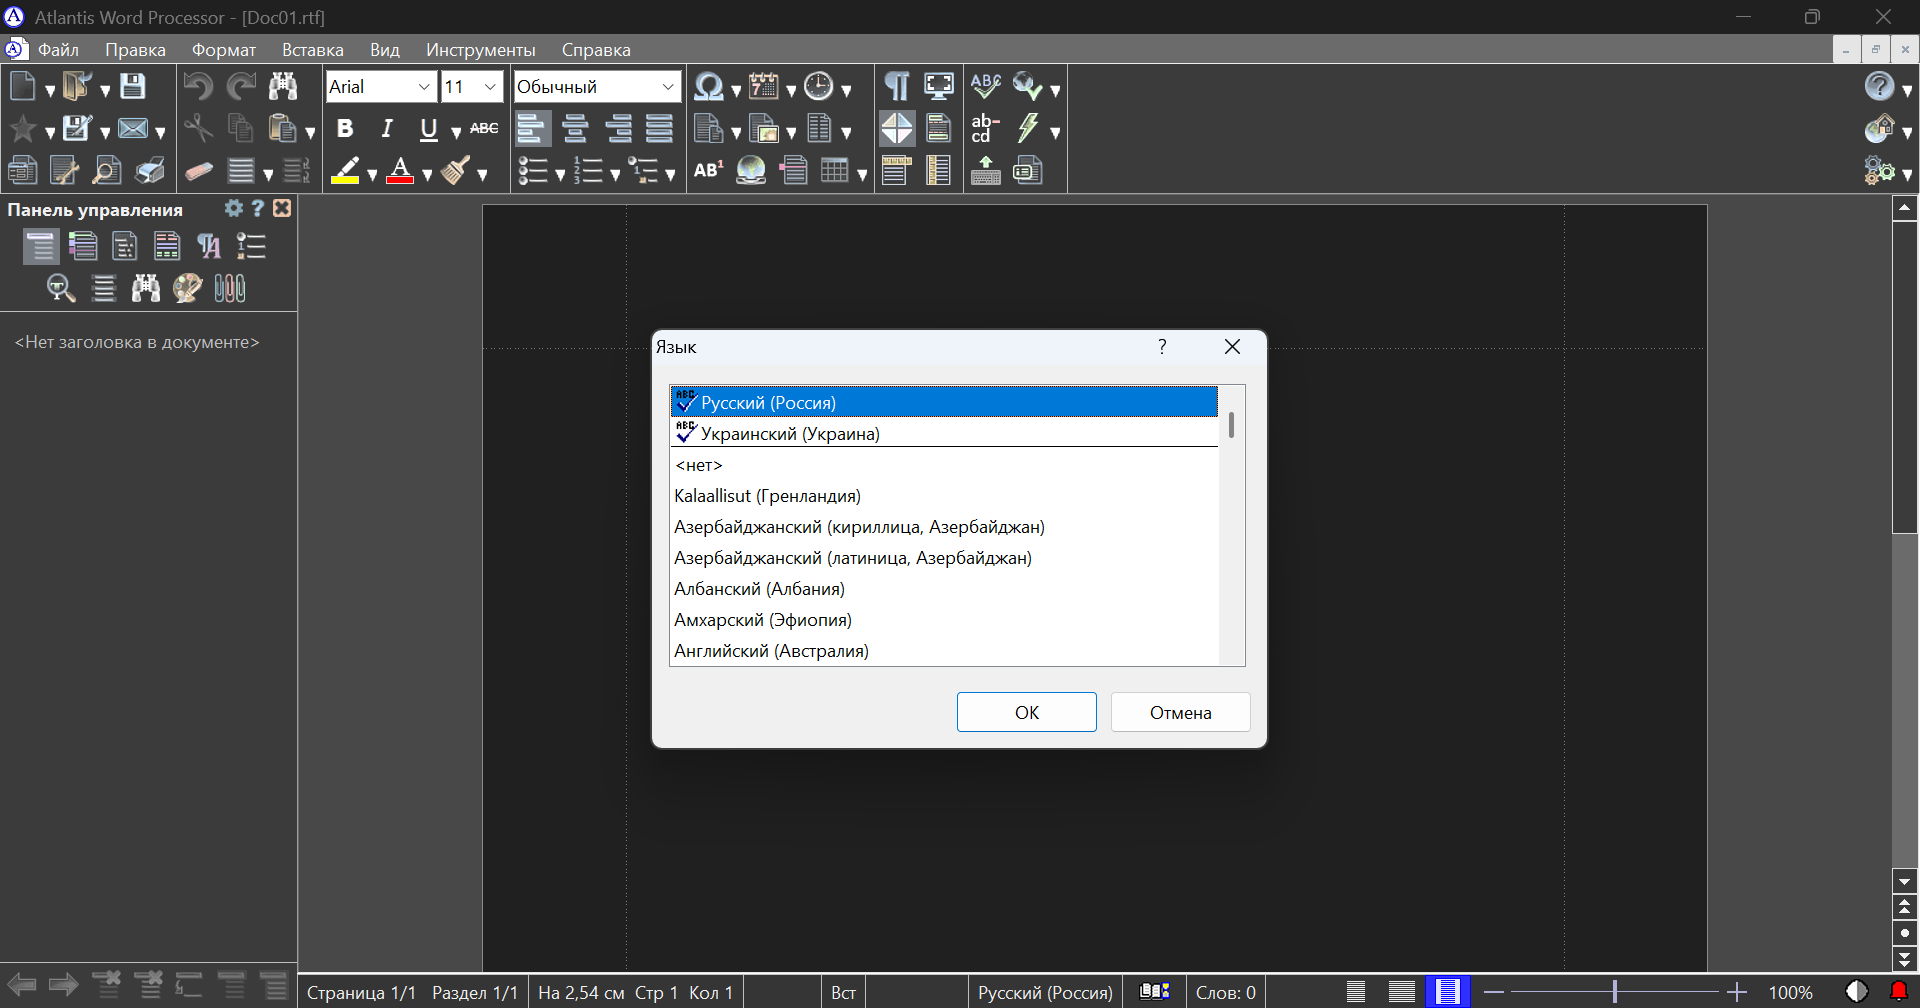Image resolution: width=1920 pixels, height=1008 pixels.
Task: Click the footnote AB1 icon
Action: [x=708, y=171]
